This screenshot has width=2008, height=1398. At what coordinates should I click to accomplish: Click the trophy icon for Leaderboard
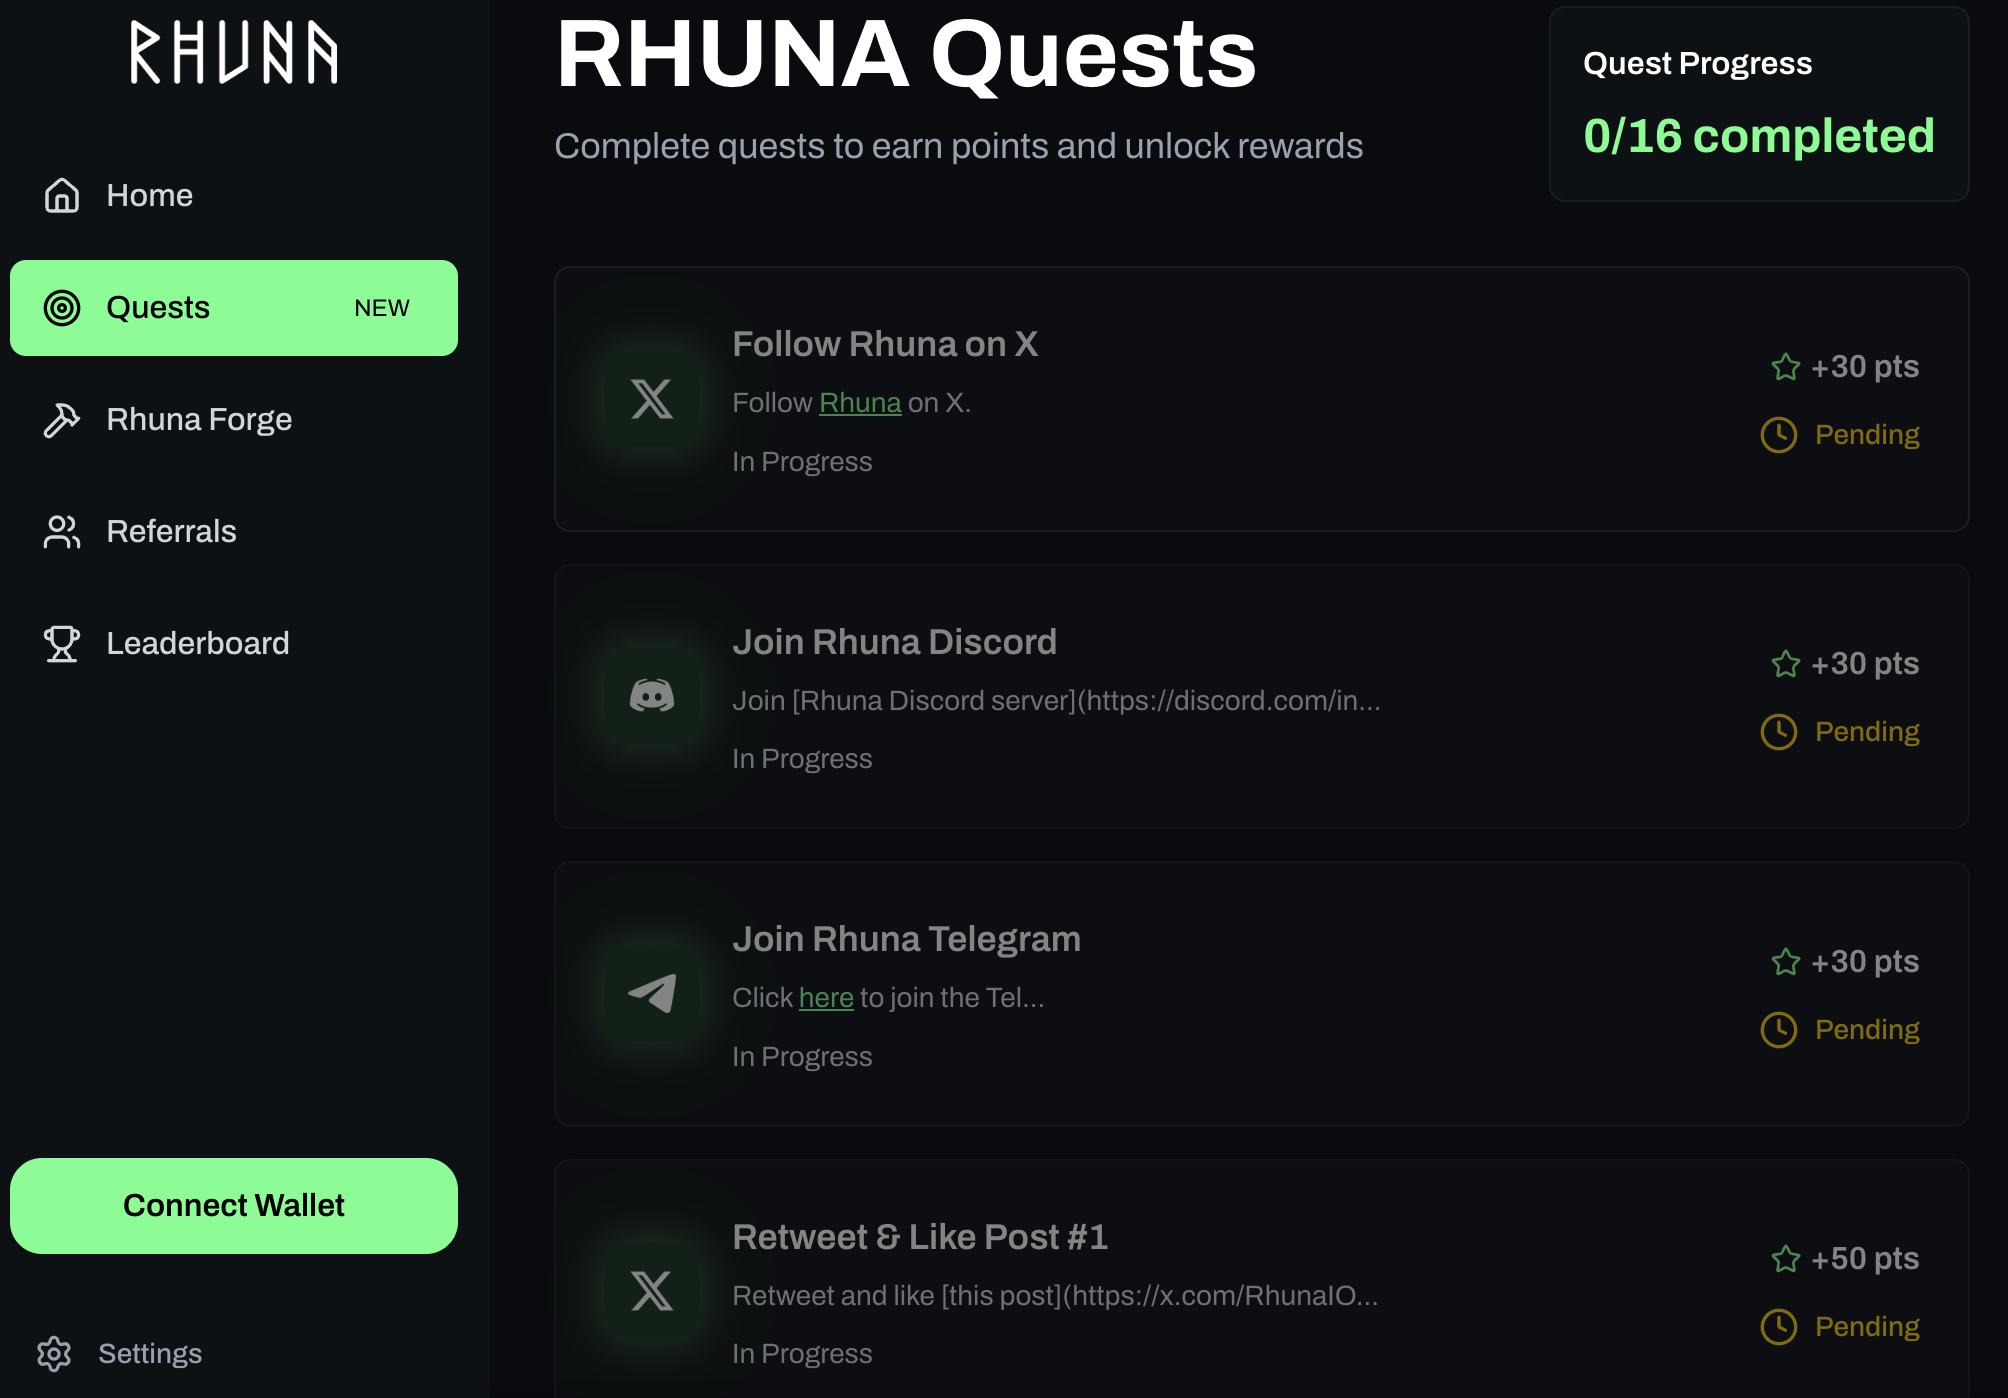coord(62,643)
